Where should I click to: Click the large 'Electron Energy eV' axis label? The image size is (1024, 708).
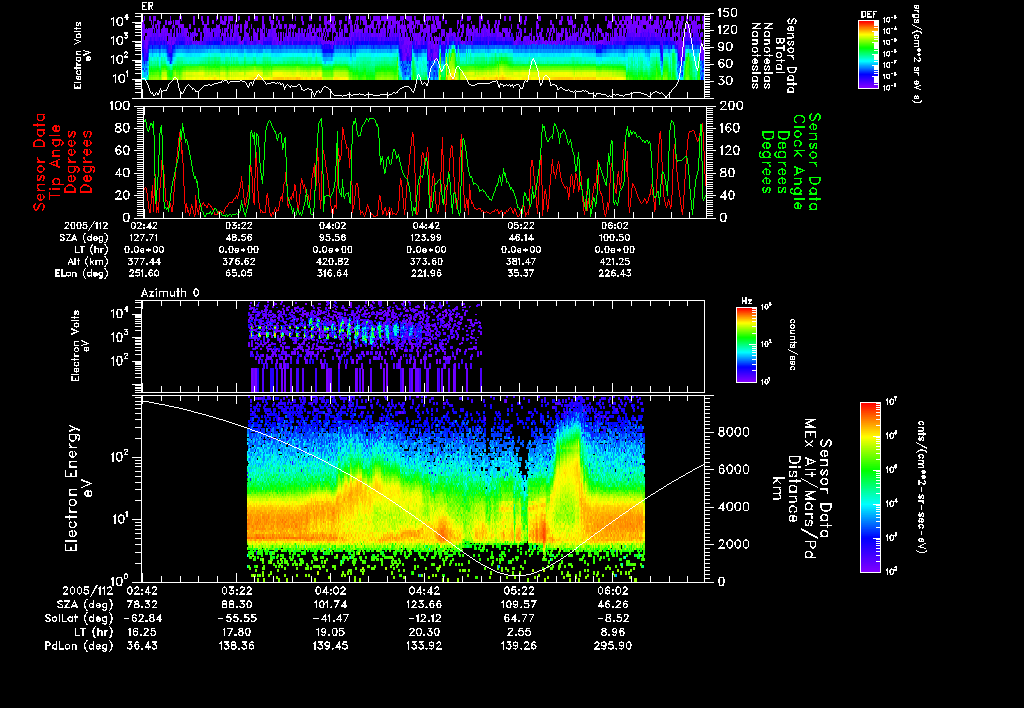78,488
